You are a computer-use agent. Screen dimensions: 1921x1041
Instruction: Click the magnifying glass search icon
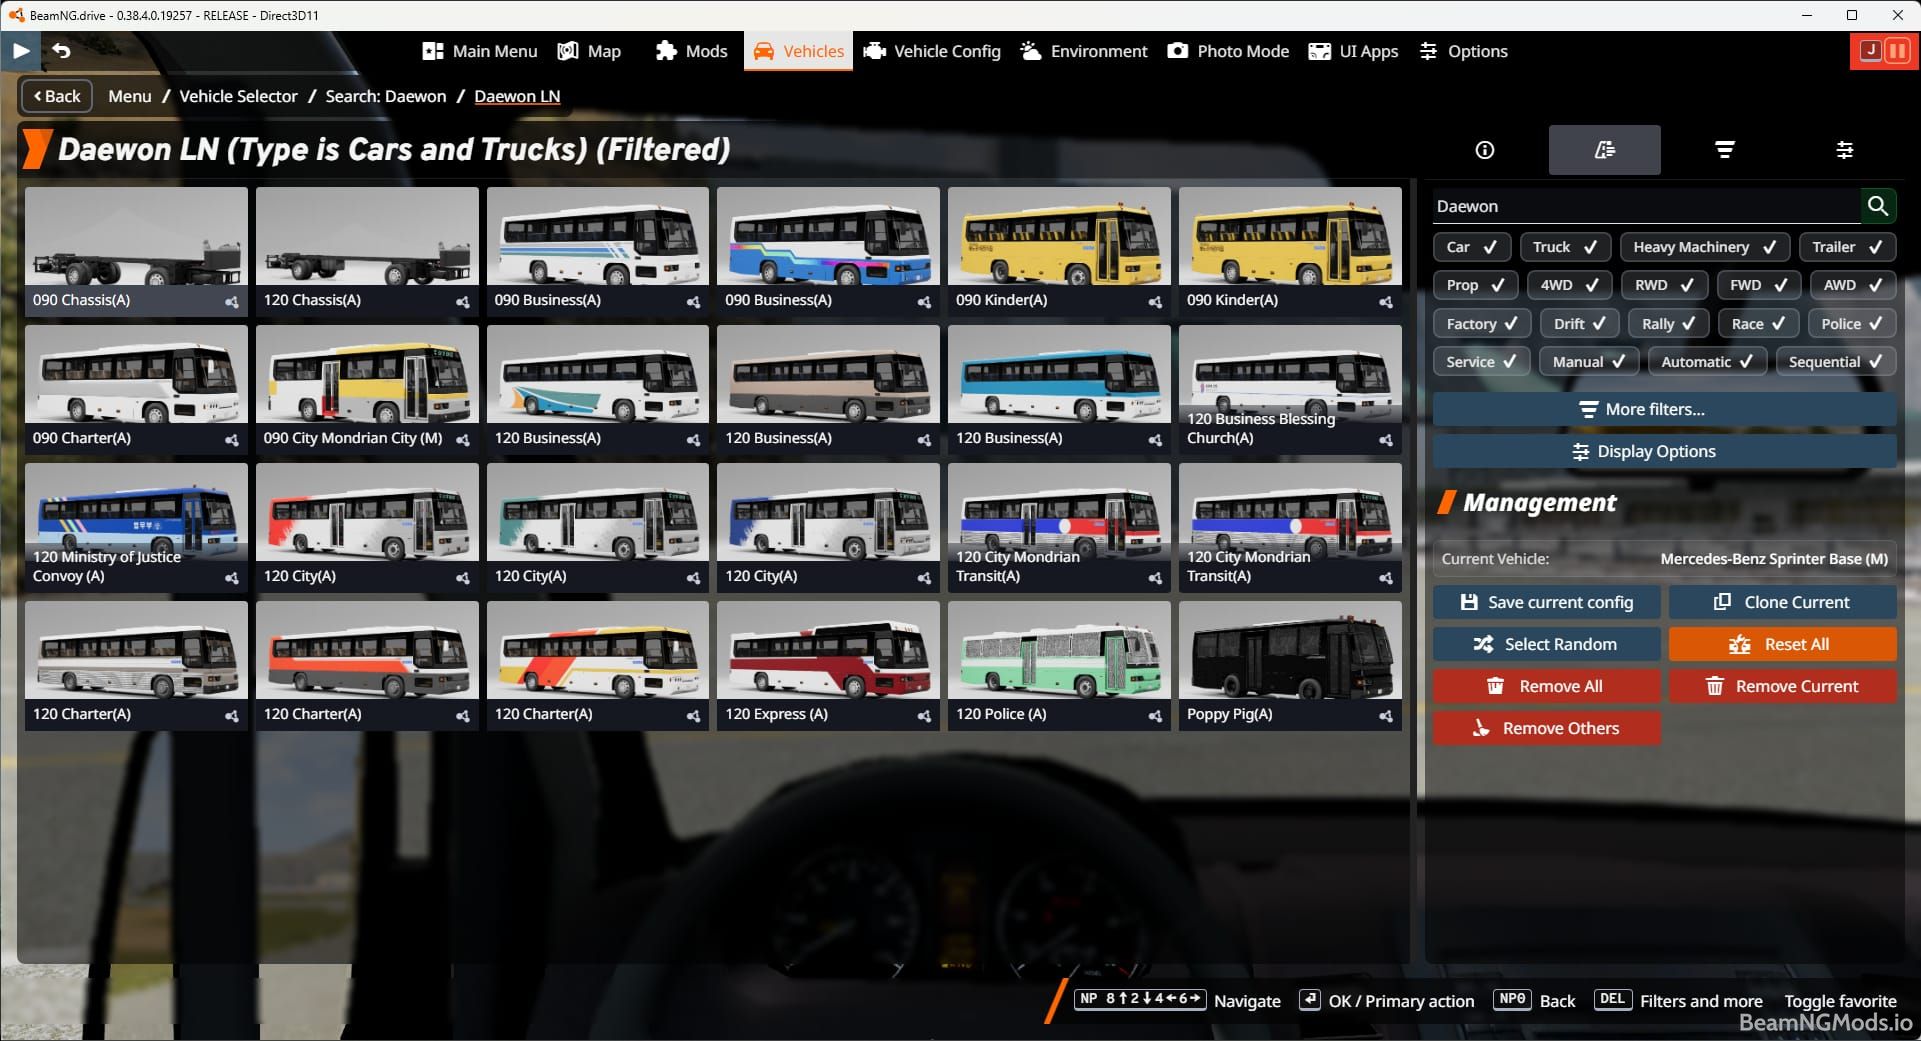point(1878,206)
